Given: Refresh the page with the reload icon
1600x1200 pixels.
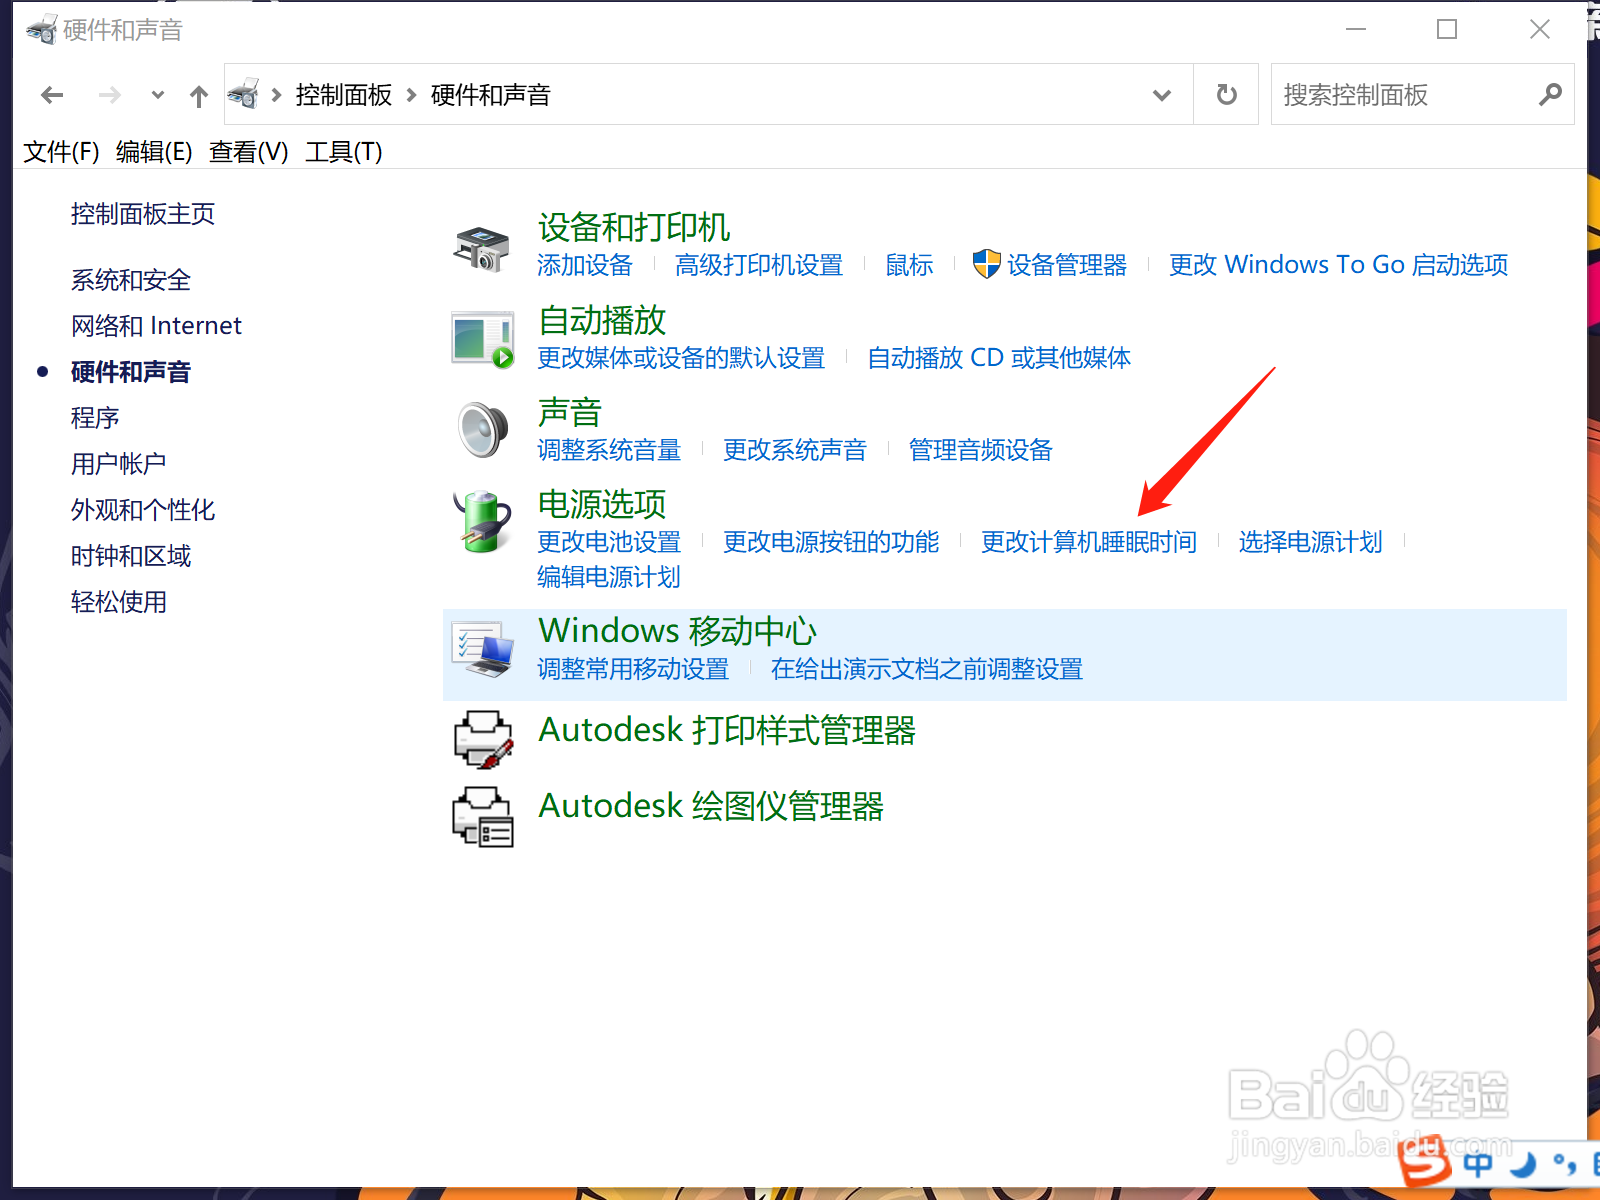Looking at the screenshot, I should [1225, 94].
